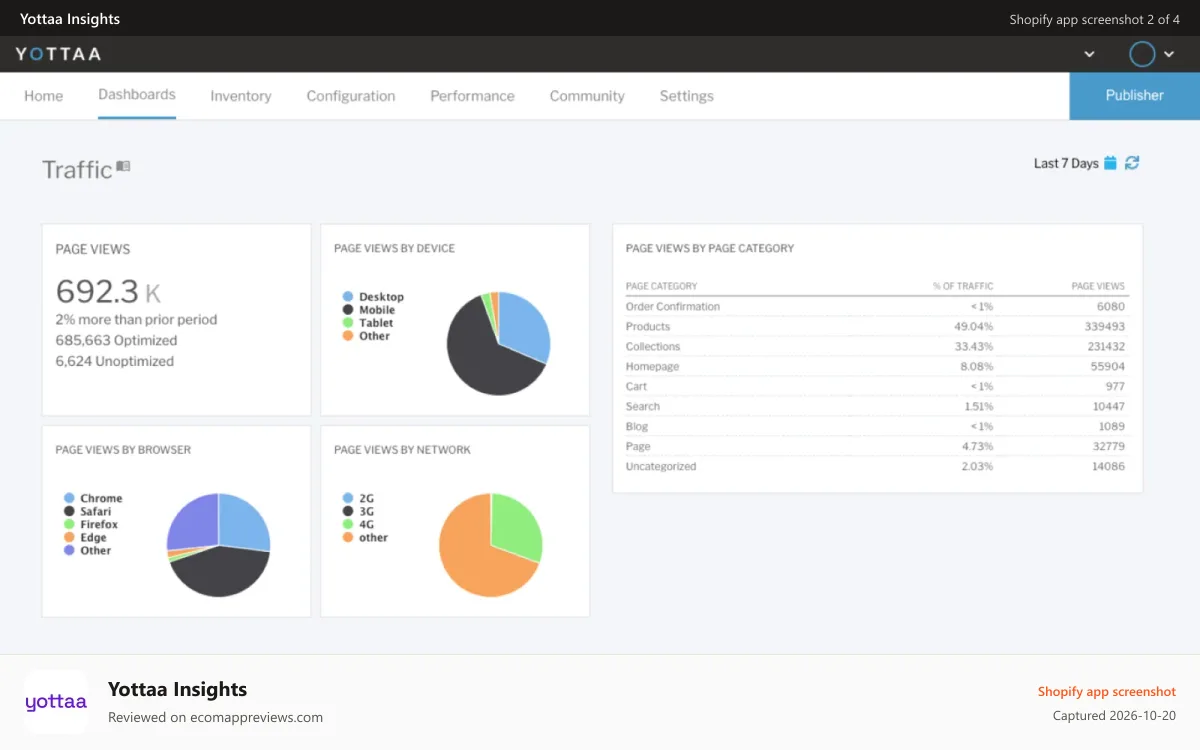
Task: Select the Homepage table row
Action: click(876, 367)
